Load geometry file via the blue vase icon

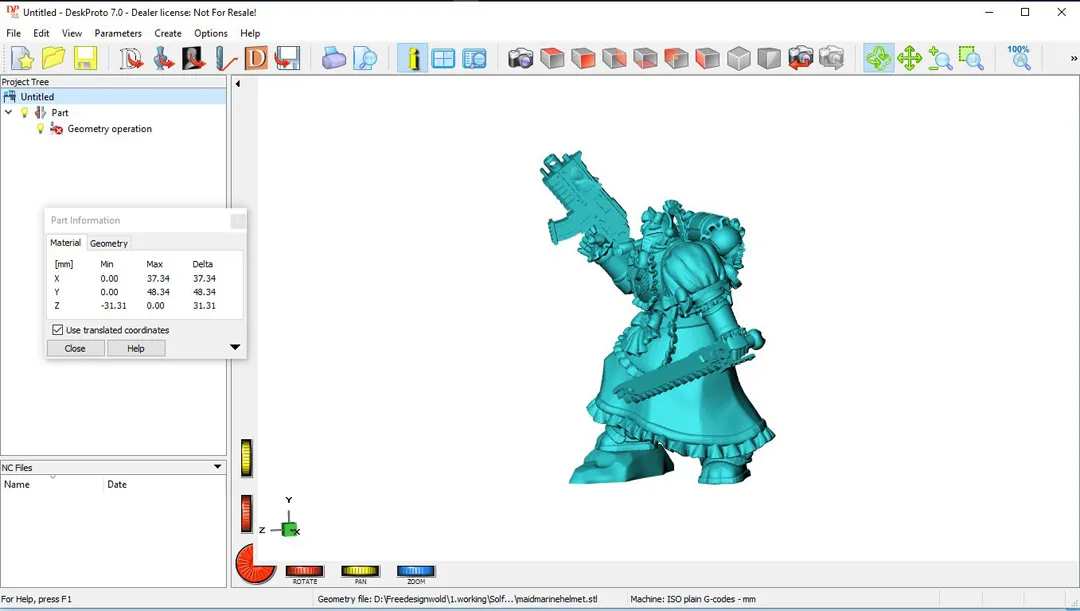(x=163, y=58)
